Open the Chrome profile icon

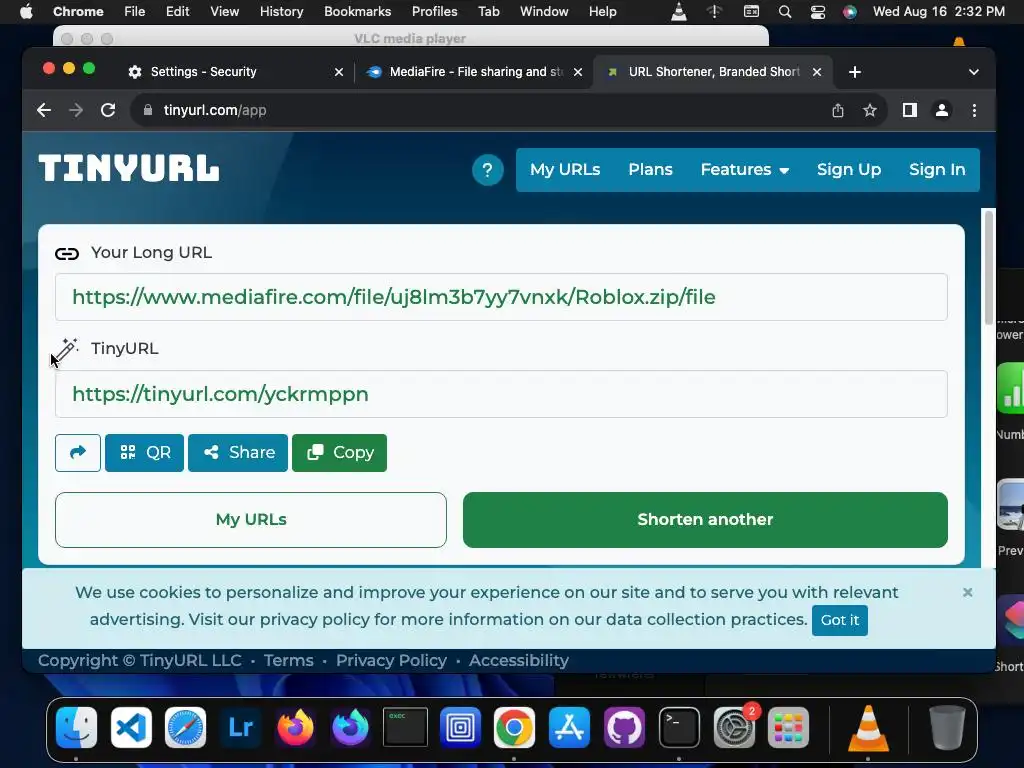click(942, 110)
